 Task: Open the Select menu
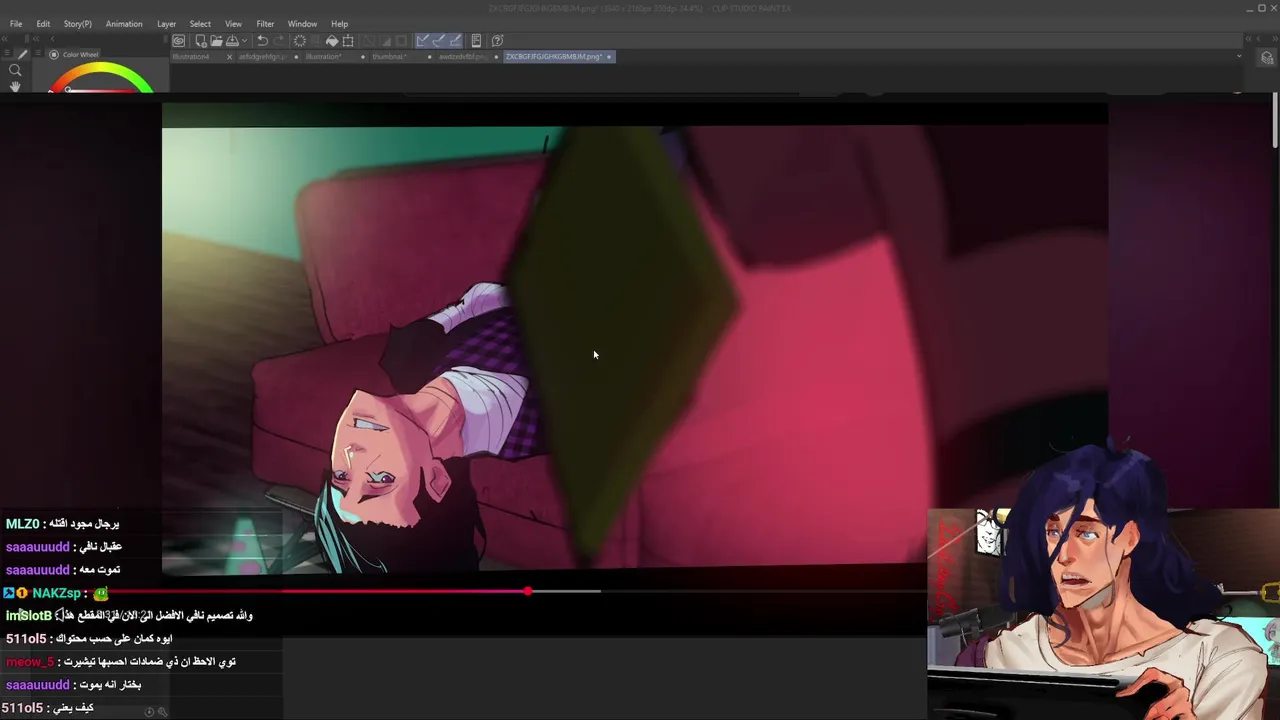(x=200, y=24)
